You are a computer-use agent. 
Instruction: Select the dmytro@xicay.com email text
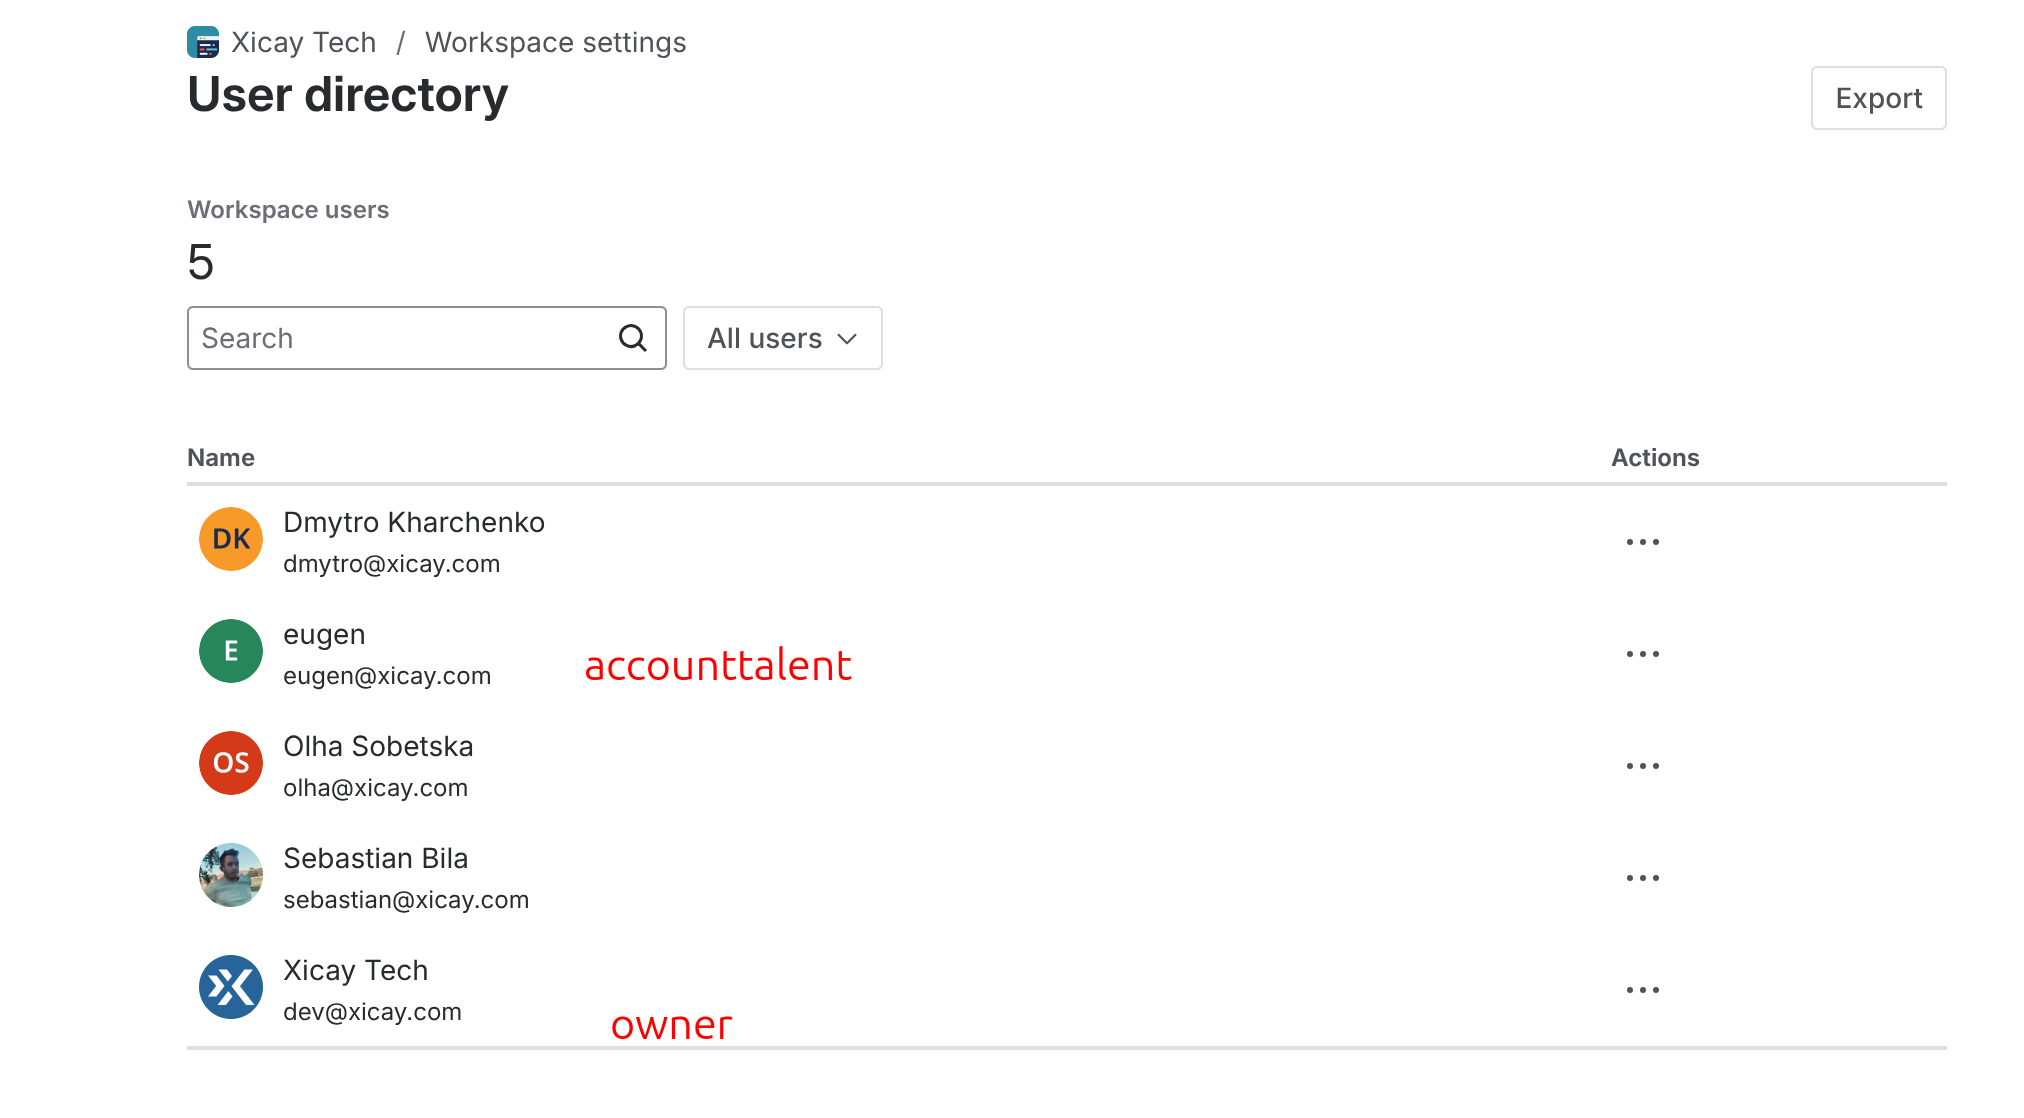tap(391, 564)
